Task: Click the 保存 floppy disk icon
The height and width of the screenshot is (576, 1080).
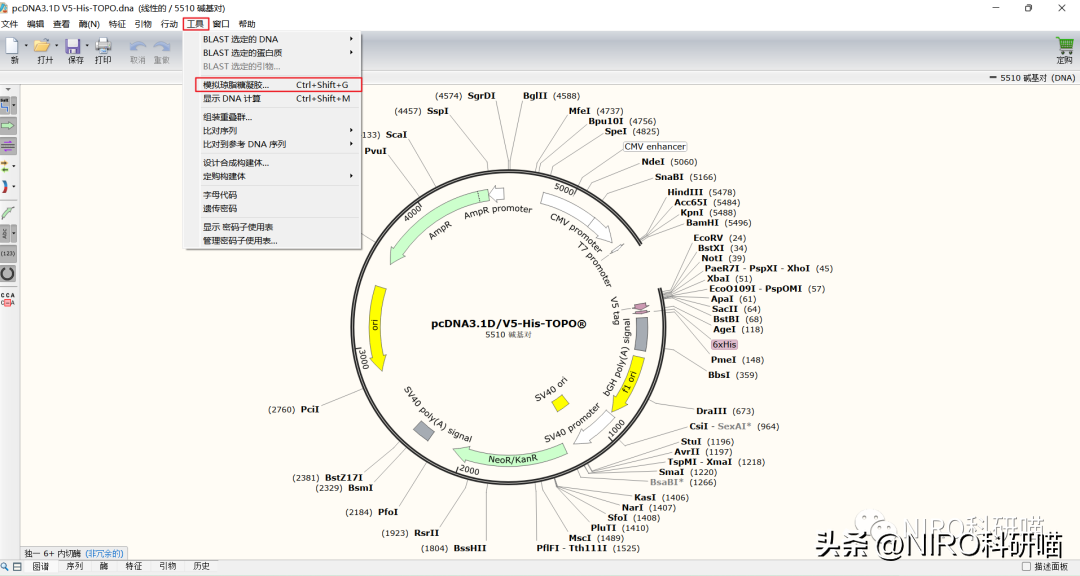Action: pyautogui.click(x=73, y=46)
